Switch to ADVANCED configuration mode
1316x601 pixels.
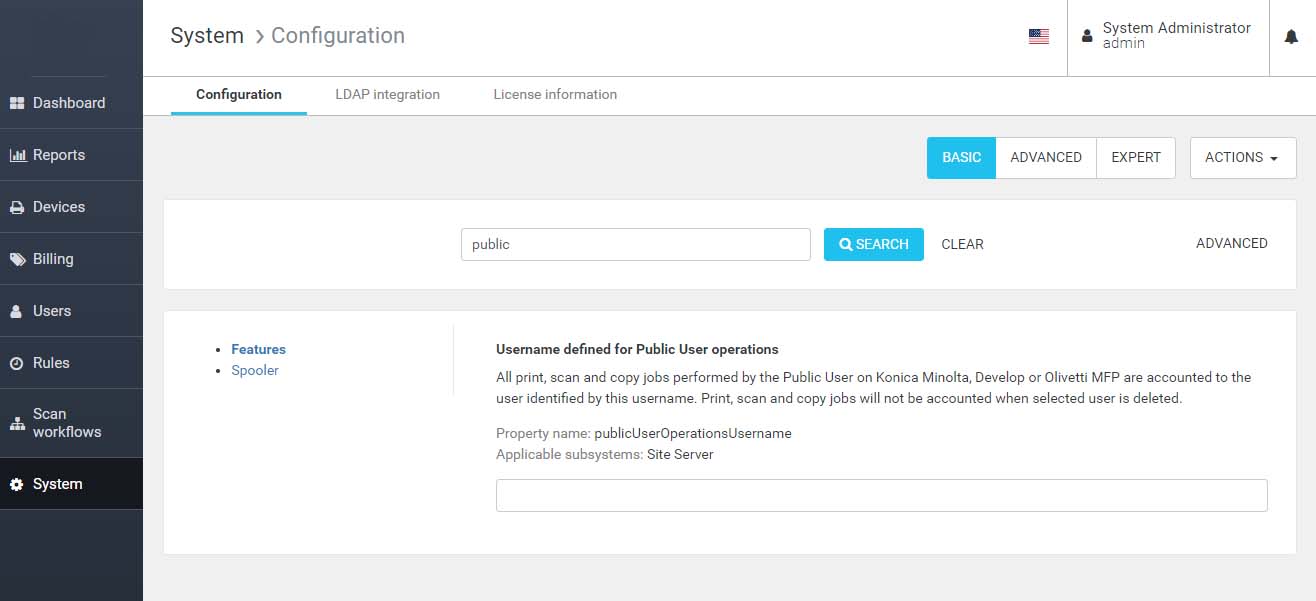(1046, 158)
